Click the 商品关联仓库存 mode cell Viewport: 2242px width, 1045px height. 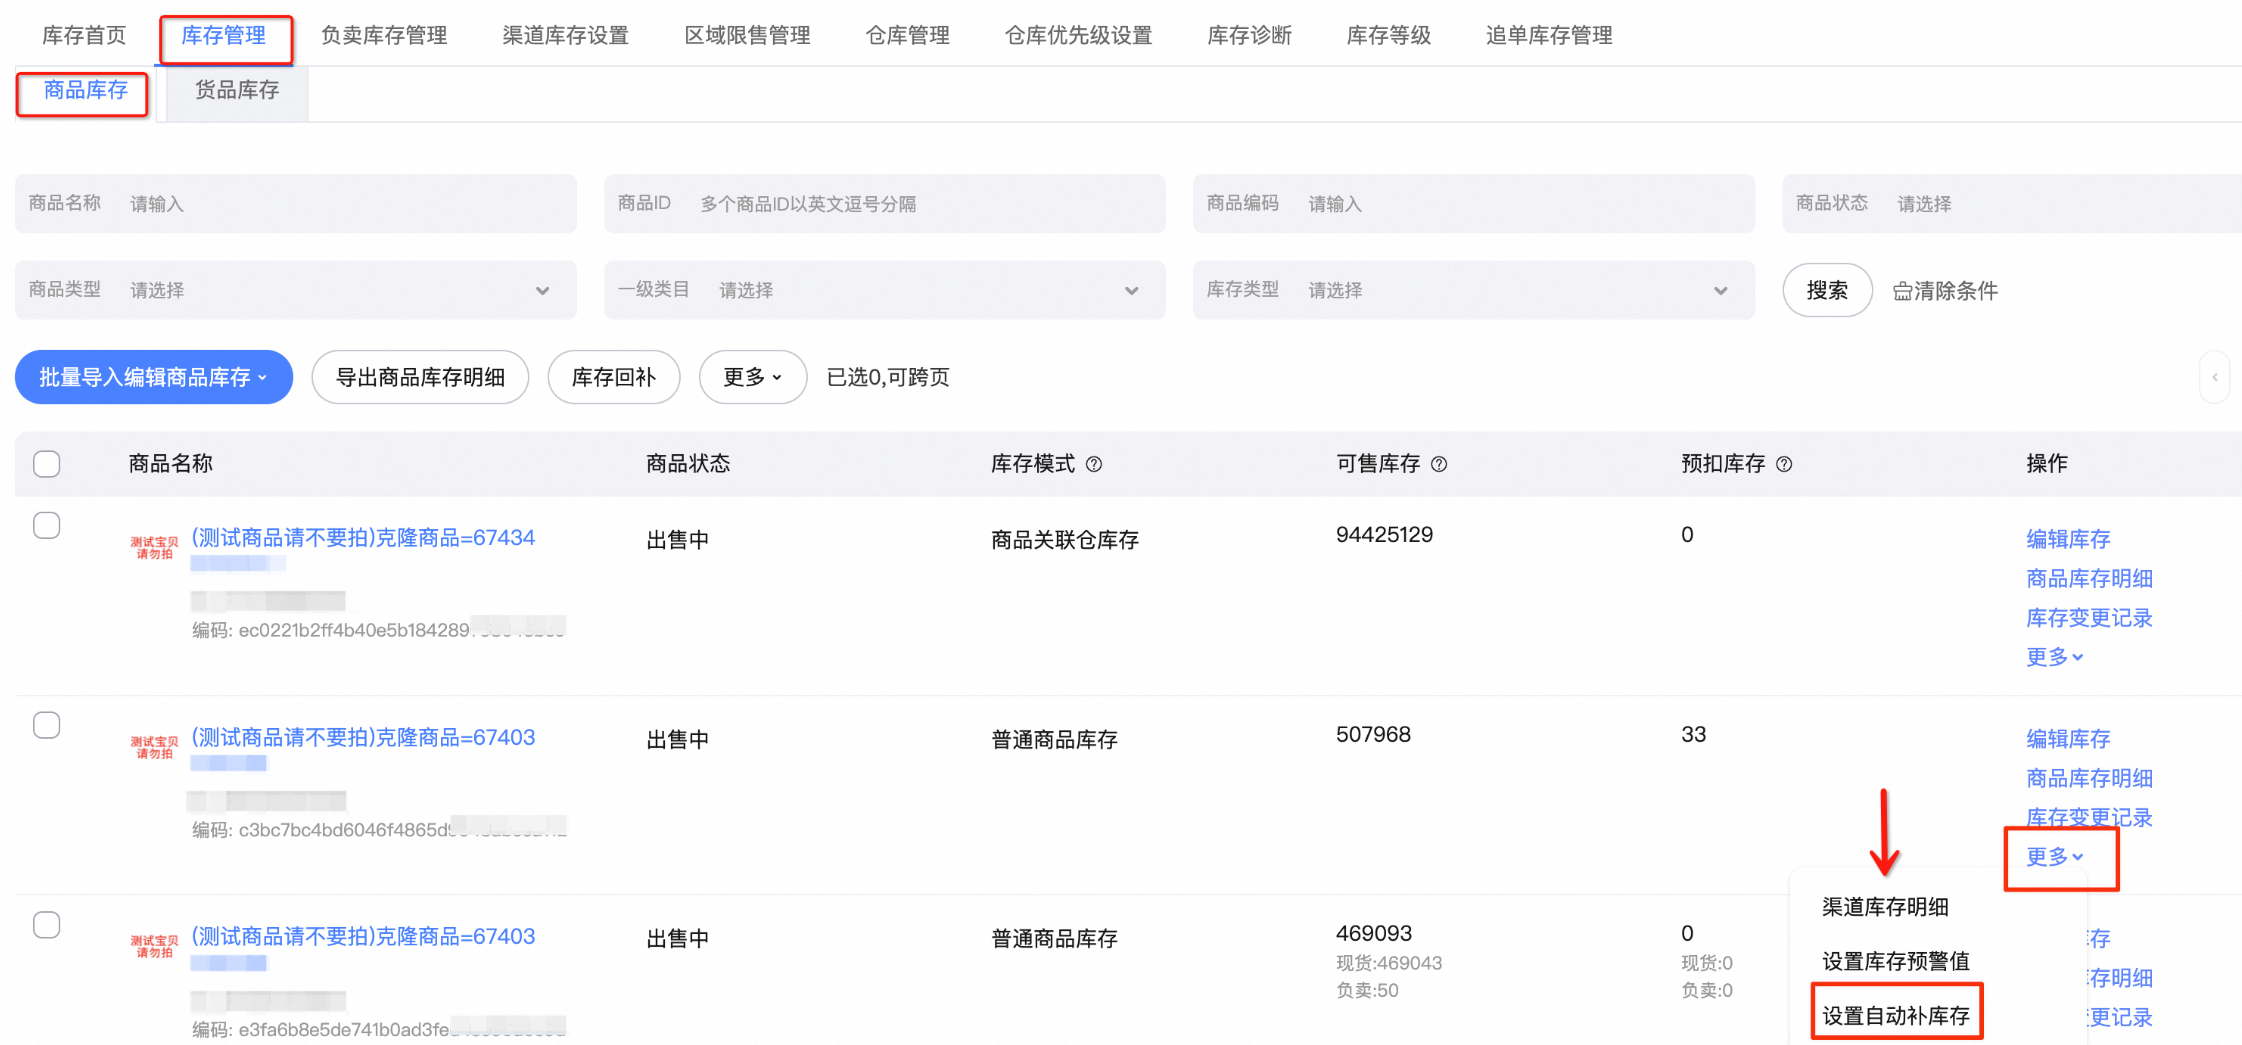pos(1065,540)
